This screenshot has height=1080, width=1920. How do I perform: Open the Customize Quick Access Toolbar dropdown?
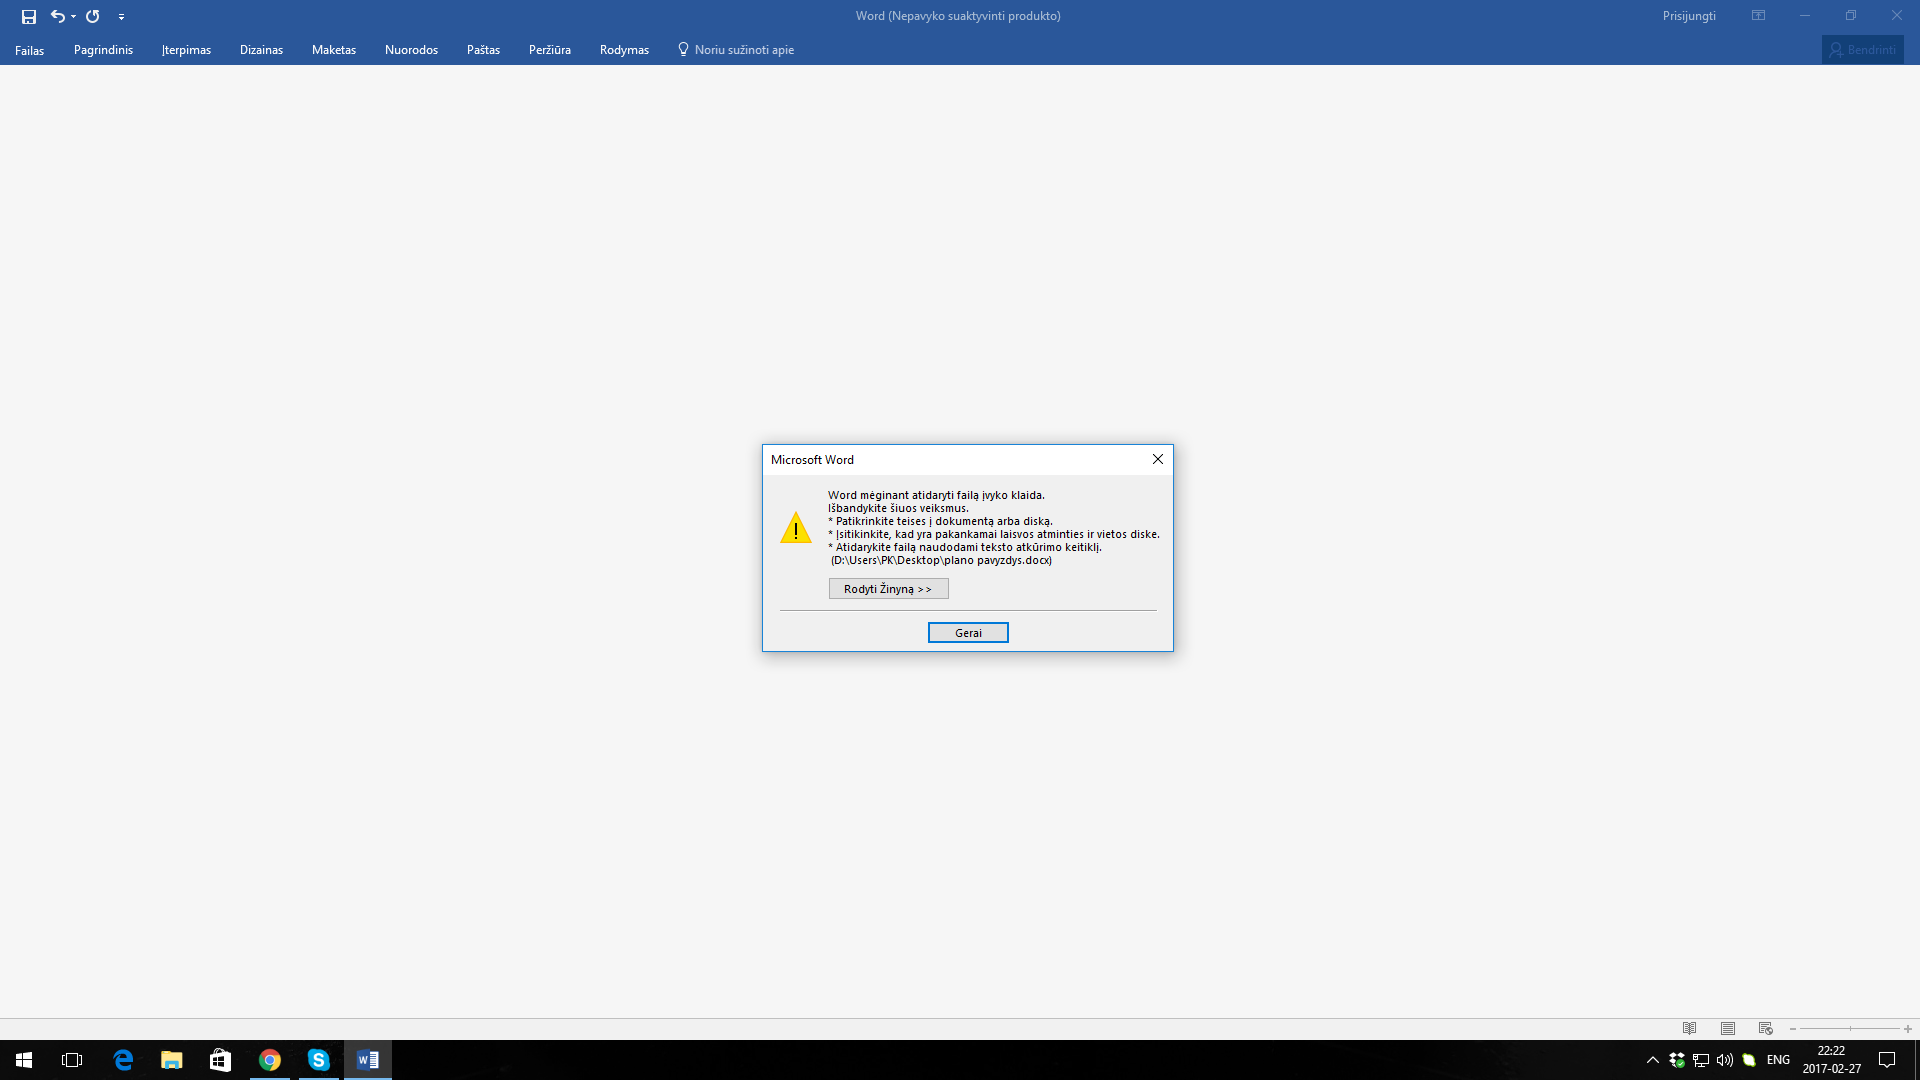pos(121,16)
